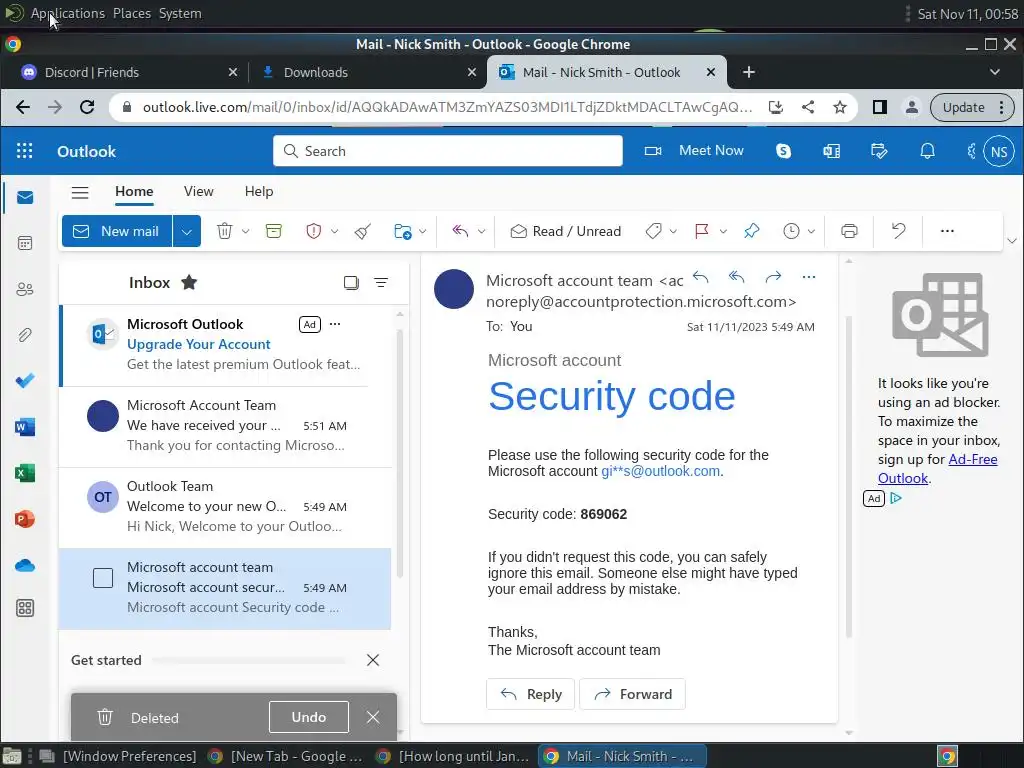
Task: Dismiss the Deleted notification
Action: point(373,717)
